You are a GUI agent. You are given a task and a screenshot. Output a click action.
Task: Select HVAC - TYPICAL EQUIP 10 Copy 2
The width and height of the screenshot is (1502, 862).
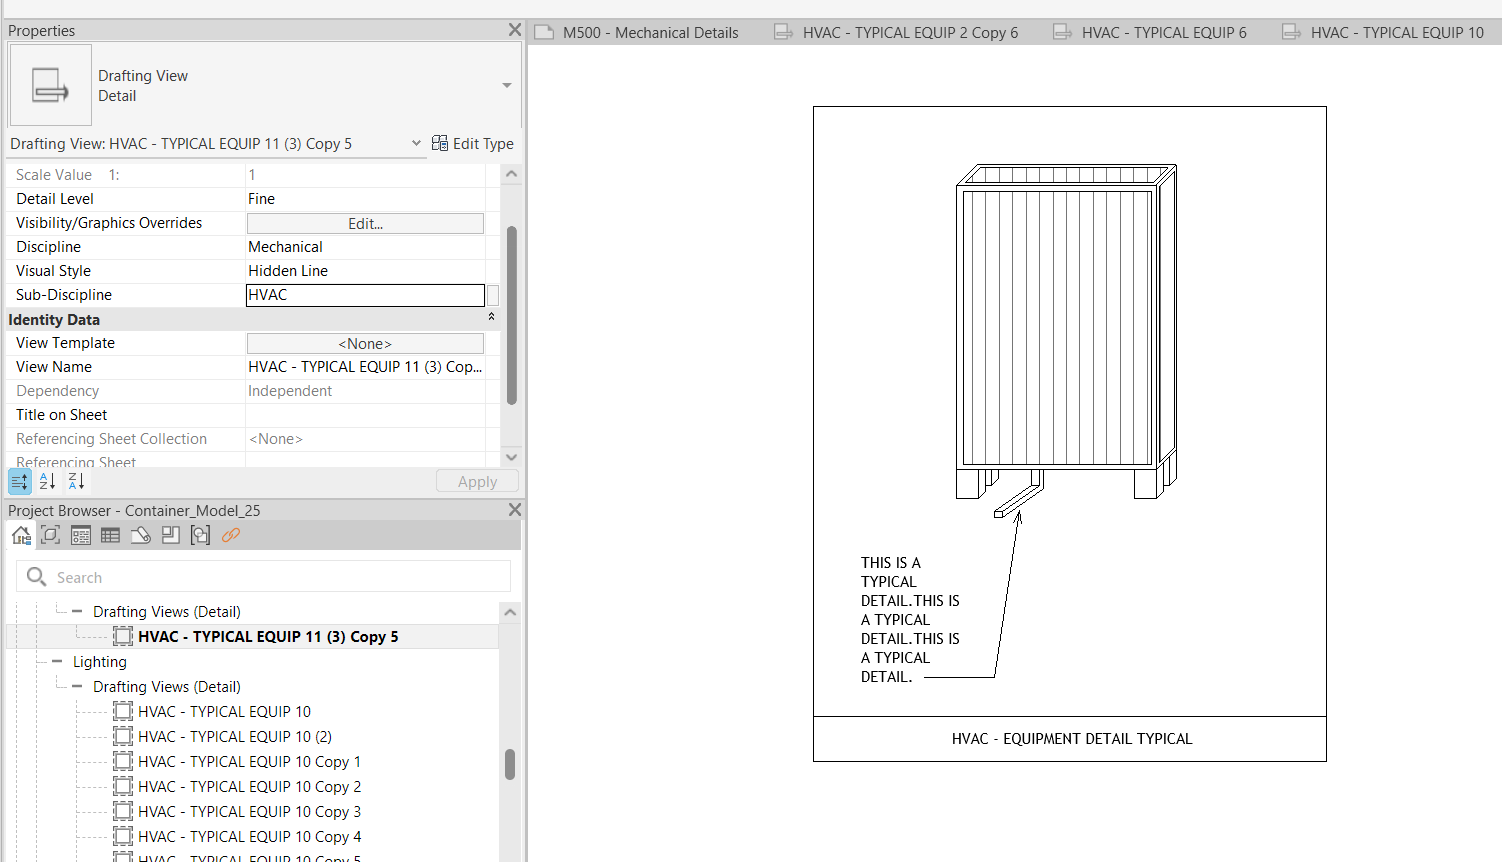[249, 787]
